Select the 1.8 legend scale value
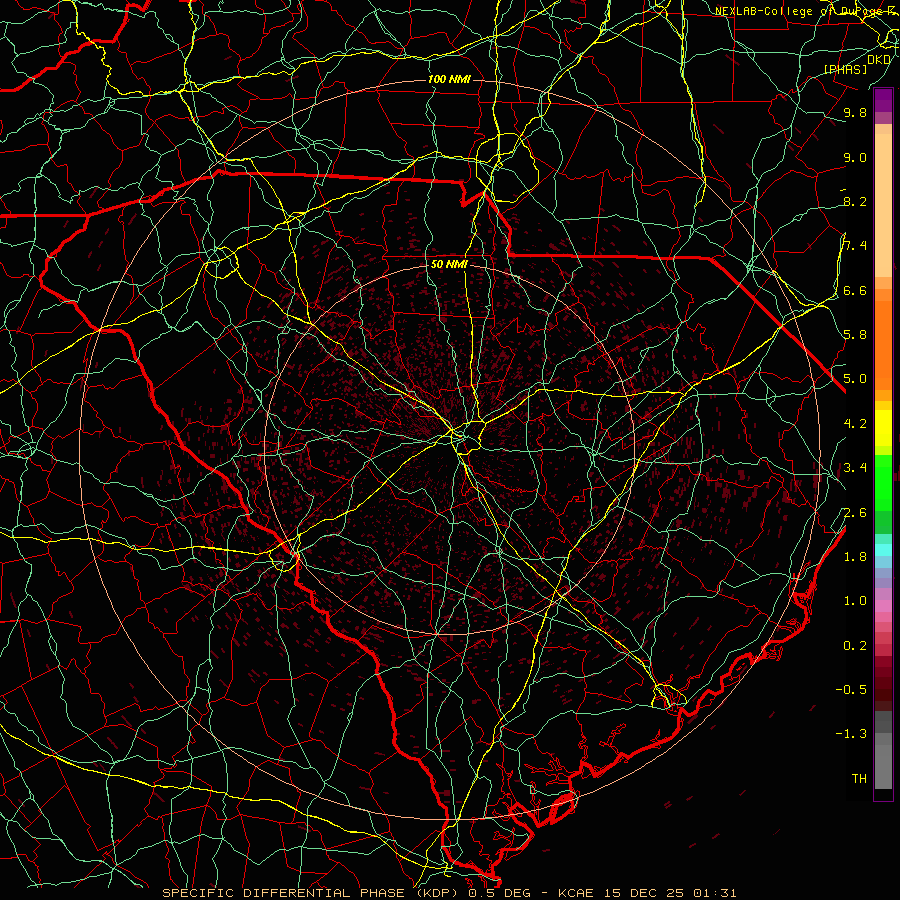 point(855,556)
